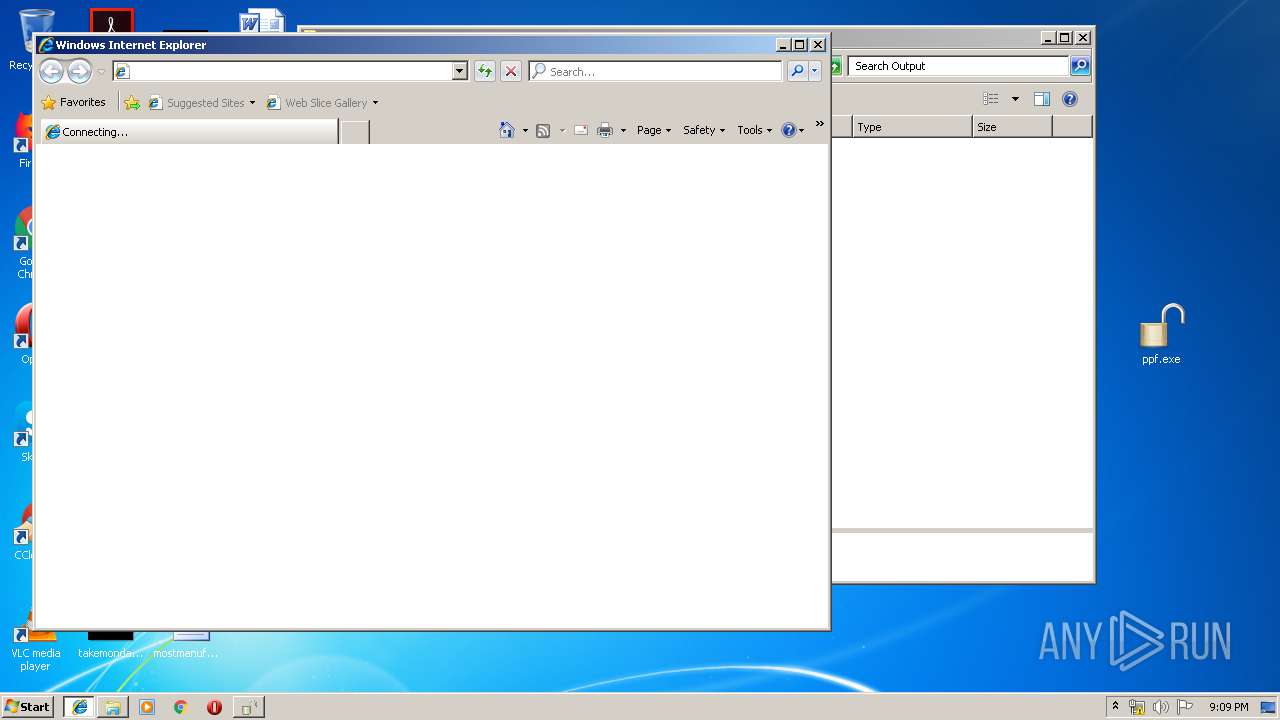Open search provider dropdown next to magnifier

click(x=815, y=71)
